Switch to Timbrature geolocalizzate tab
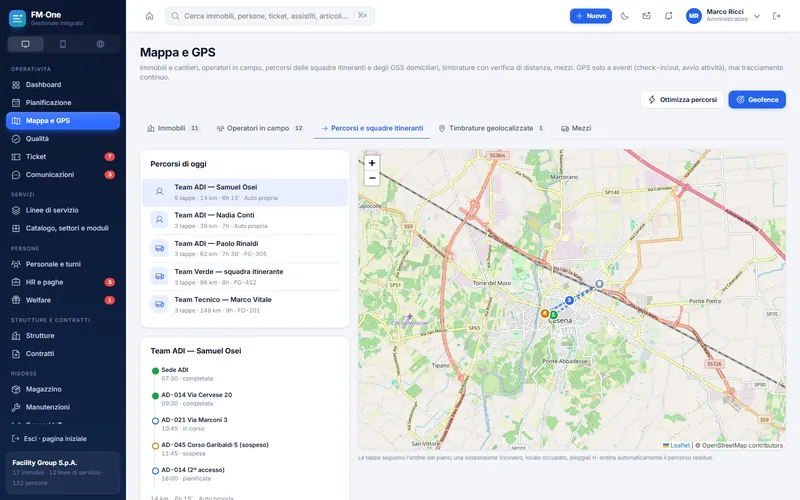800x500 pixels. tap(492, 128)
